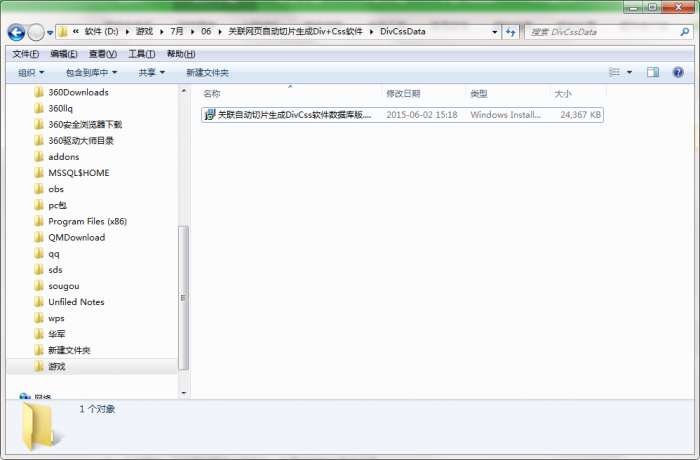This screenshot has height=460, width=700.
Task: Click the 新建文件夹 button
Action: (207, 72)
